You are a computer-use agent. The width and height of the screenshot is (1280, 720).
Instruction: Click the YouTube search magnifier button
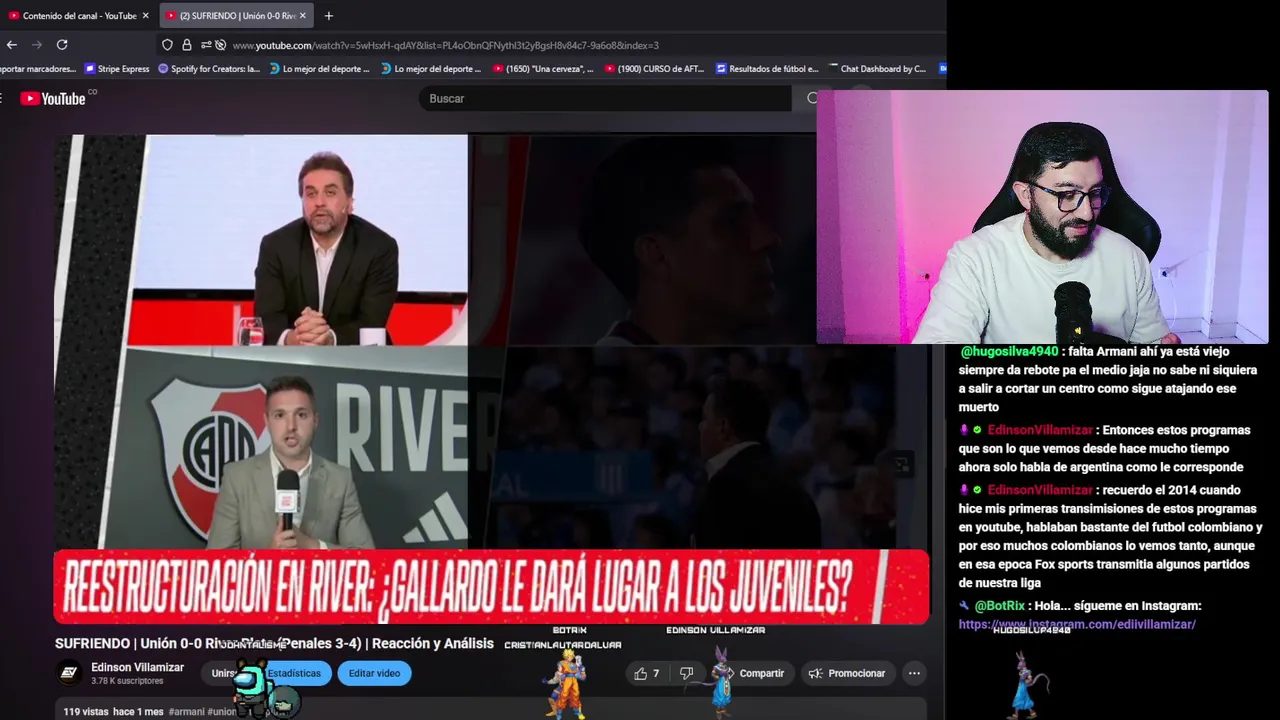(x=811, y=98)
